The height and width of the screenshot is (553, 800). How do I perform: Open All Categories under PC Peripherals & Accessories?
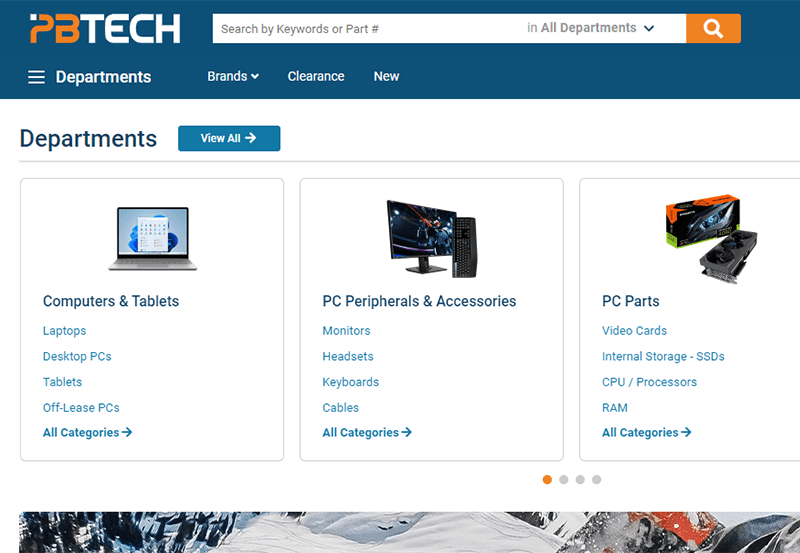click(x=367, y=433)
